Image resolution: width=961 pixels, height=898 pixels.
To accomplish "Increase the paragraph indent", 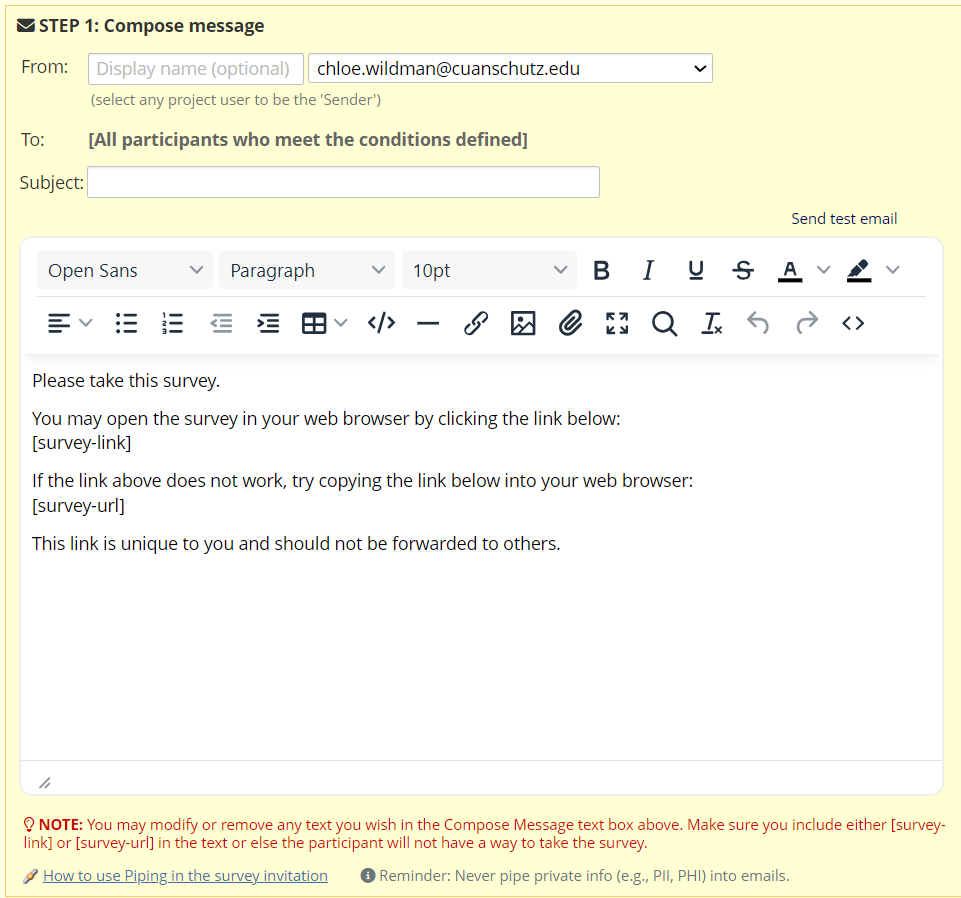I will [268, 322].
